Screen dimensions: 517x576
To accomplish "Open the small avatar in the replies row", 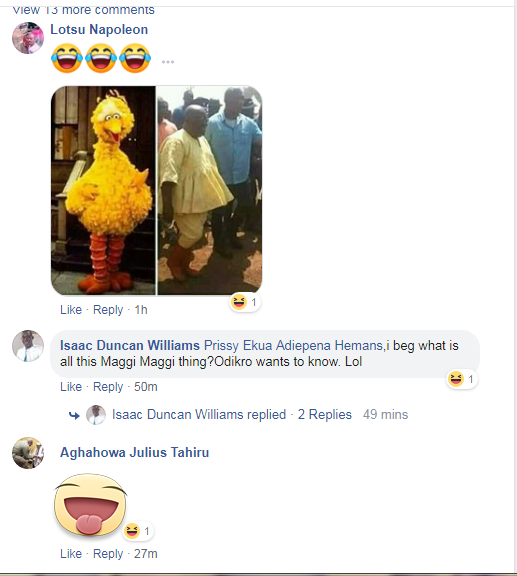I will point(96,415).
